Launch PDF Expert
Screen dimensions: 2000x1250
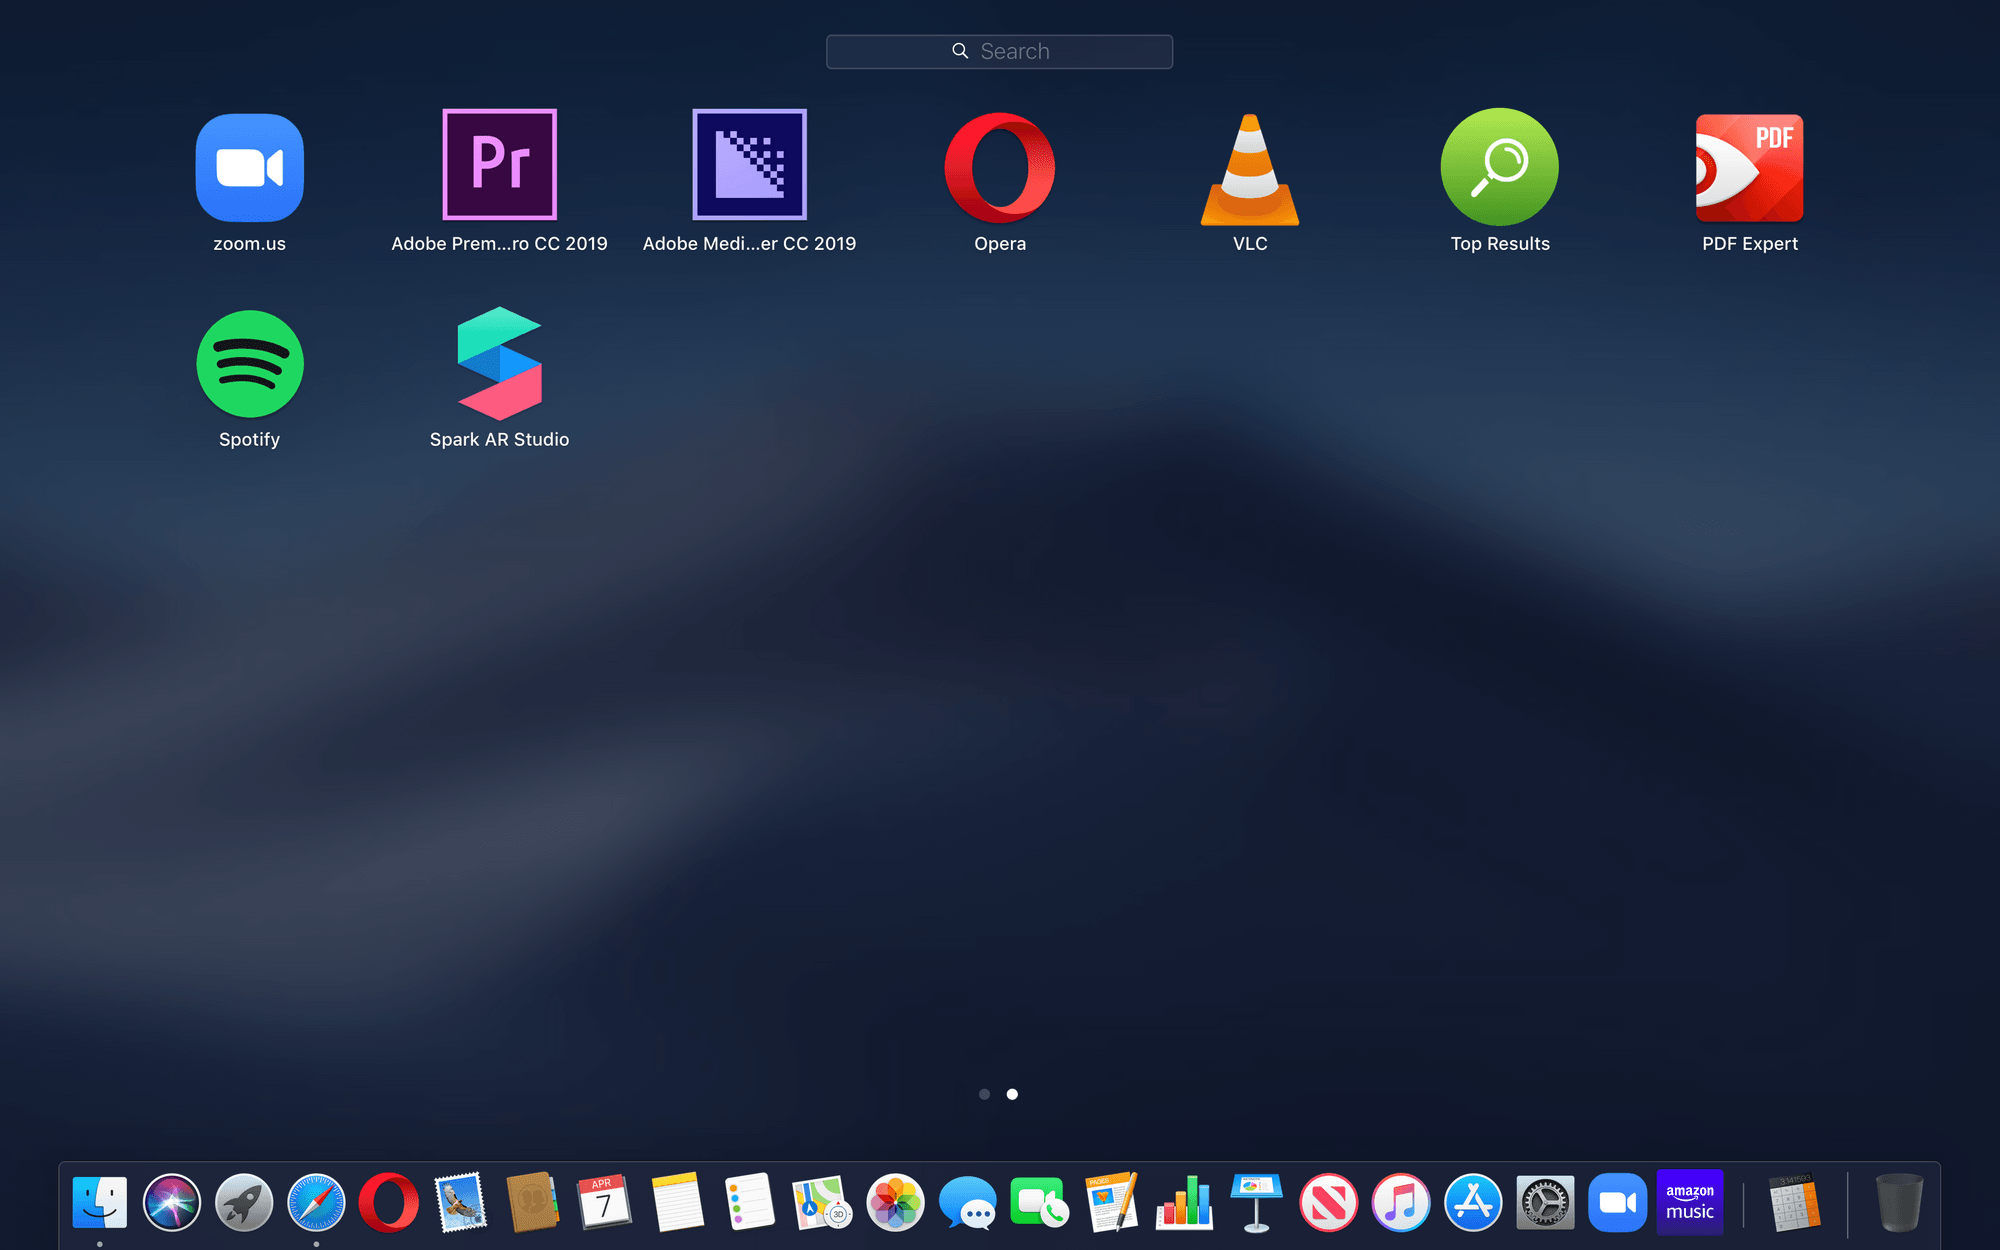1749,167
